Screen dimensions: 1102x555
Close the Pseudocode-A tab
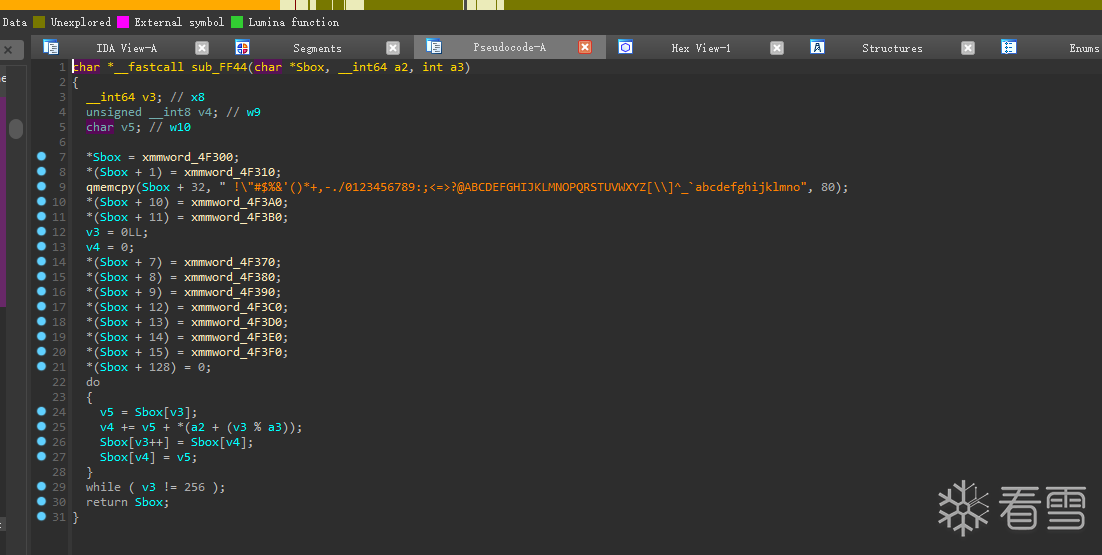click(x=585, y=47)
